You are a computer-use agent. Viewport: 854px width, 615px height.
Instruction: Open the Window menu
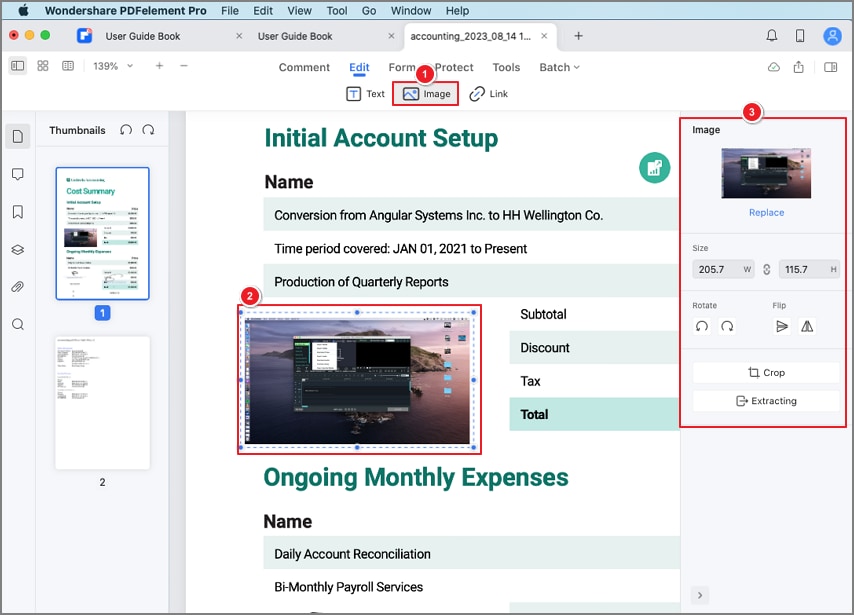pos(411,10)
